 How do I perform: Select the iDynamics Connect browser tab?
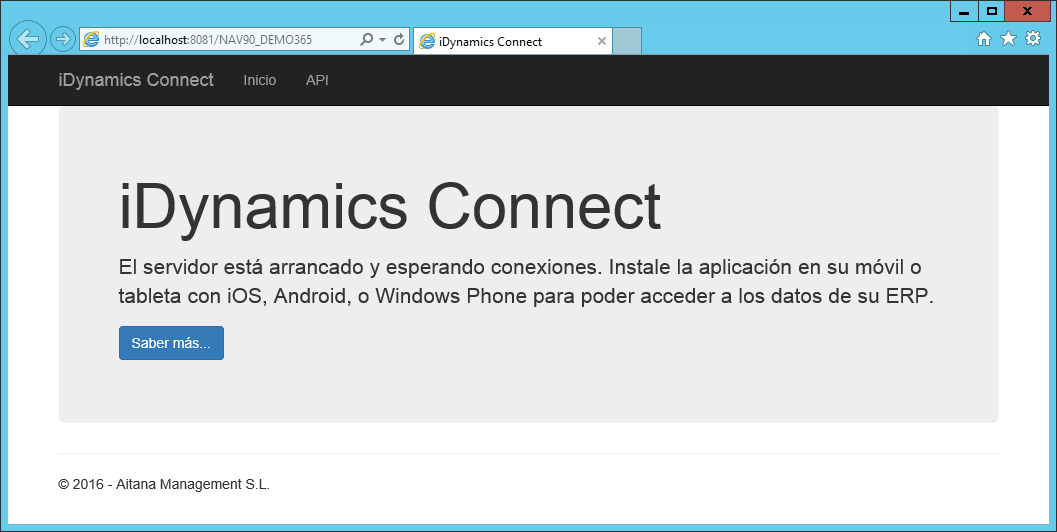point(512,41)
